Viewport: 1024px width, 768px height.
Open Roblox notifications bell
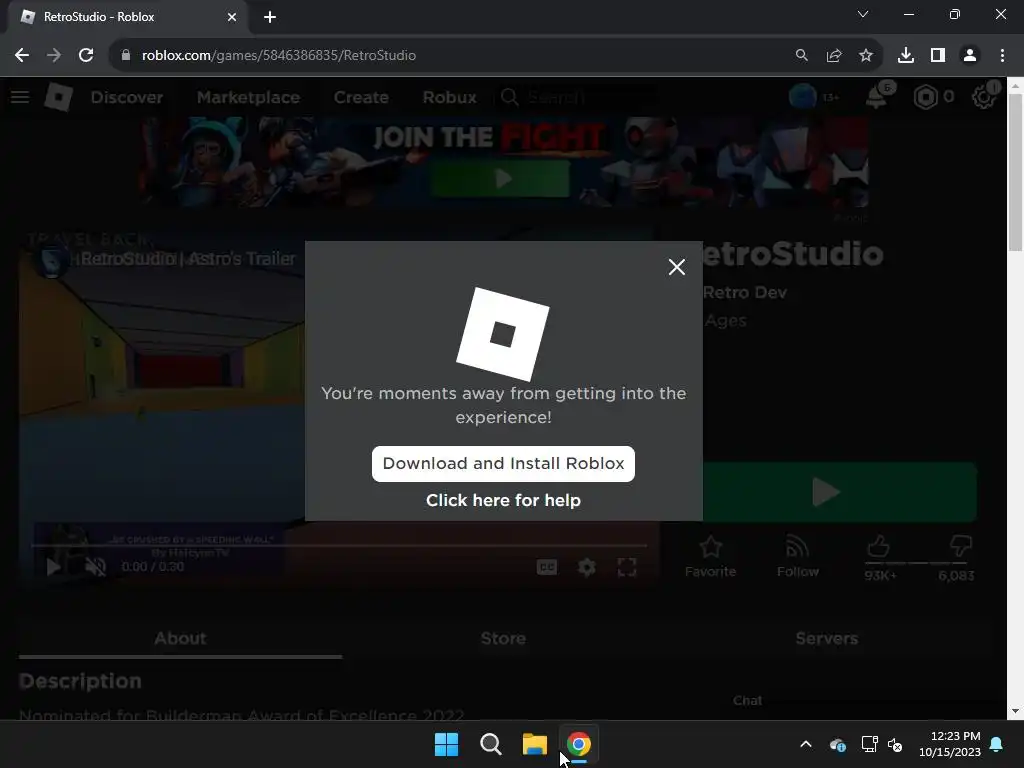coord(876,97)
